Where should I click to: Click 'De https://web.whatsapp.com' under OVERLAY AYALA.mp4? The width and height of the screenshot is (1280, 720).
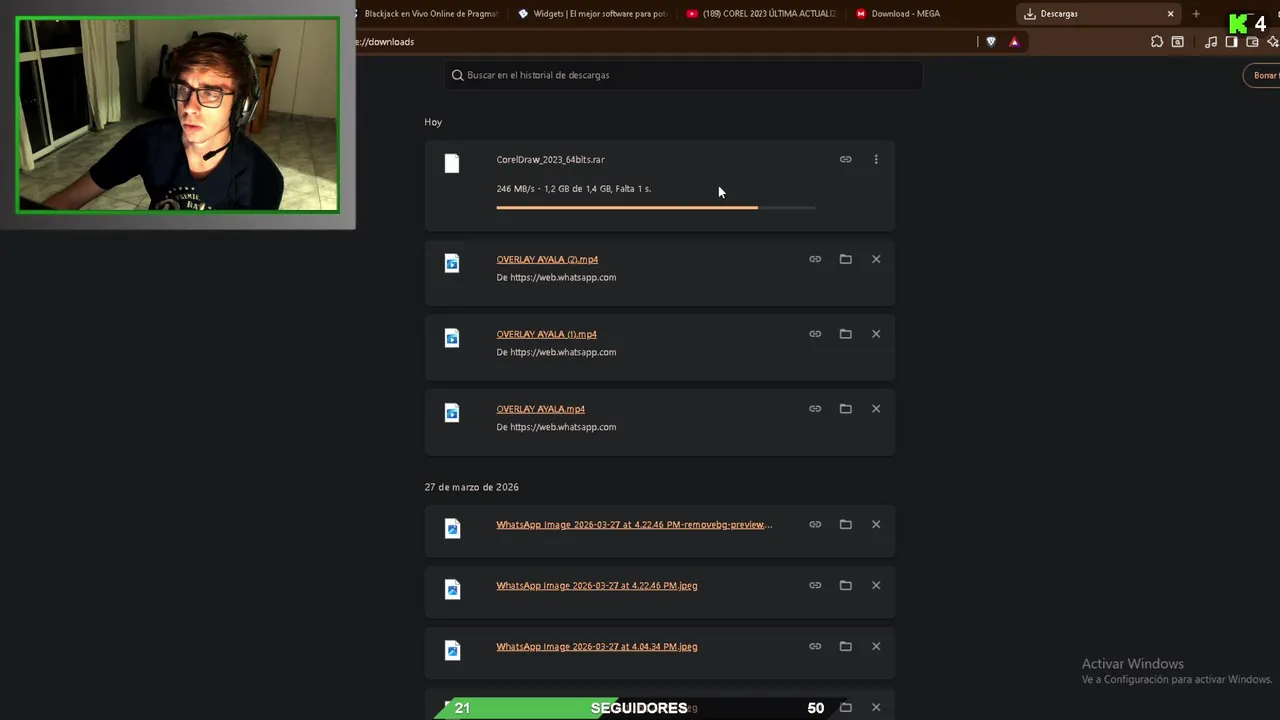[556, 427]
